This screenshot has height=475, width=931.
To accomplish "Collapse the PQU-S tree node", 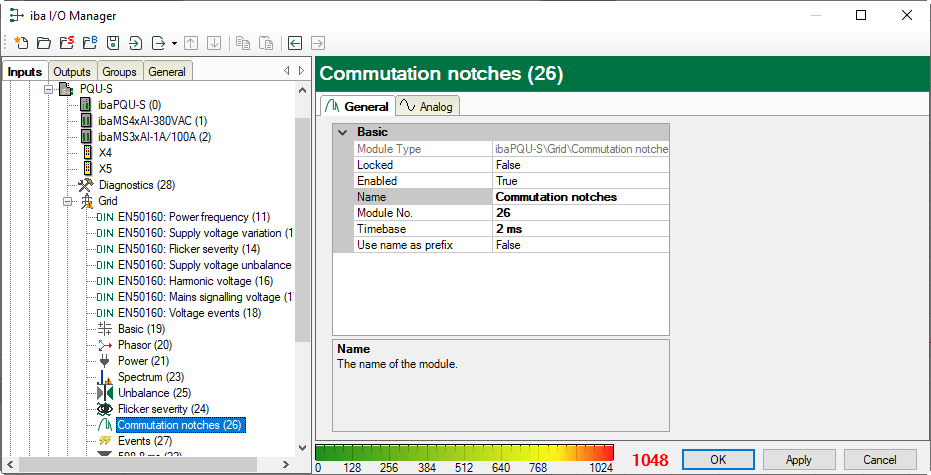I will coord(48,89).
